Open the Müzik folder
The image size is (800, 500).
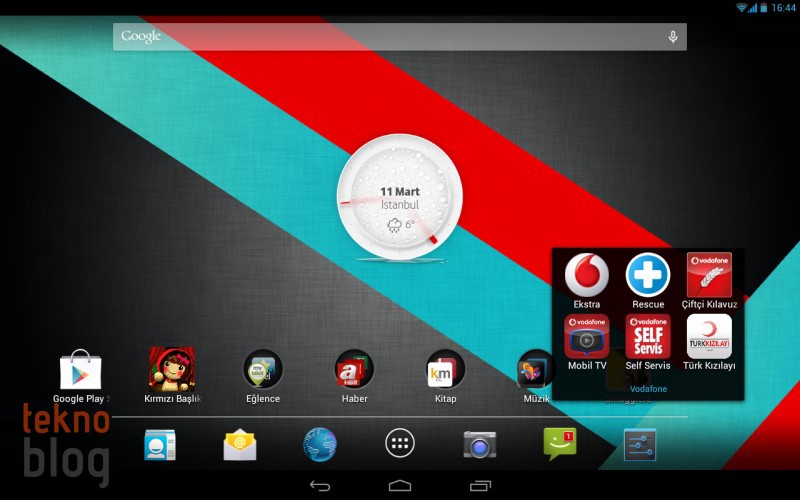(535, 371)
